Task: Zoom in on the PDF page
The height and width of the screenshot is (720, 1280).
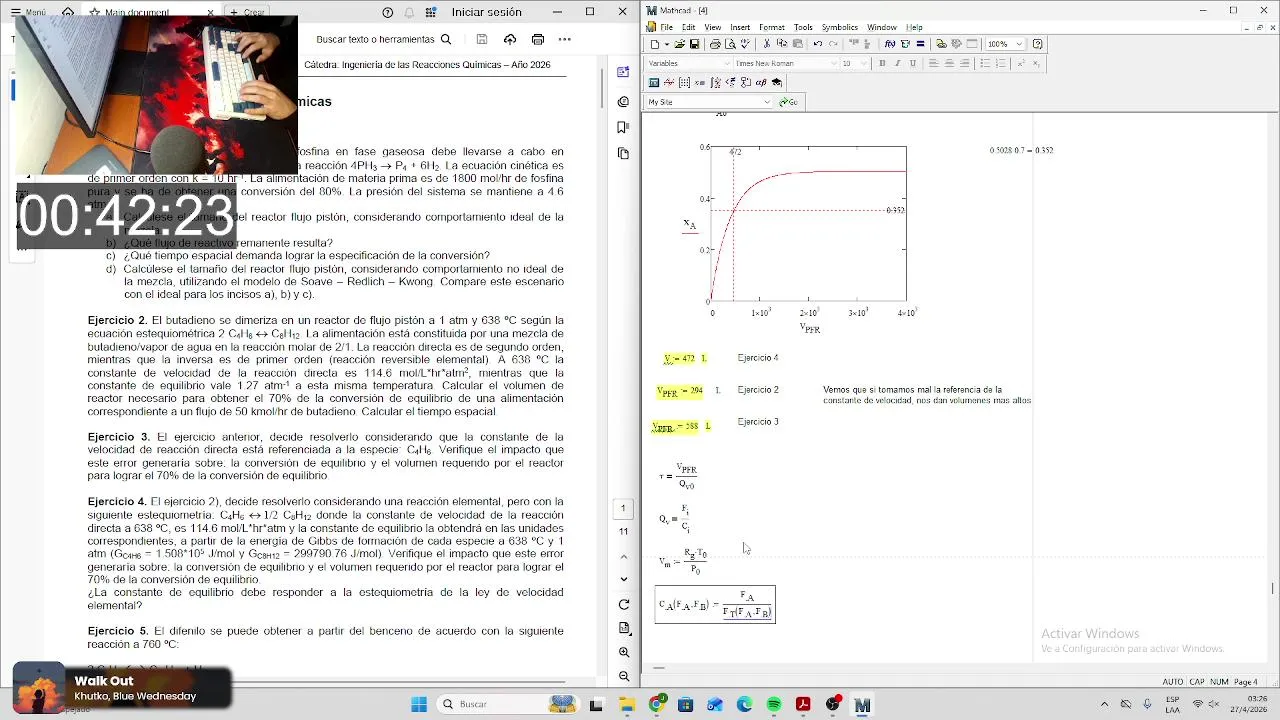Action: (624, 652)
